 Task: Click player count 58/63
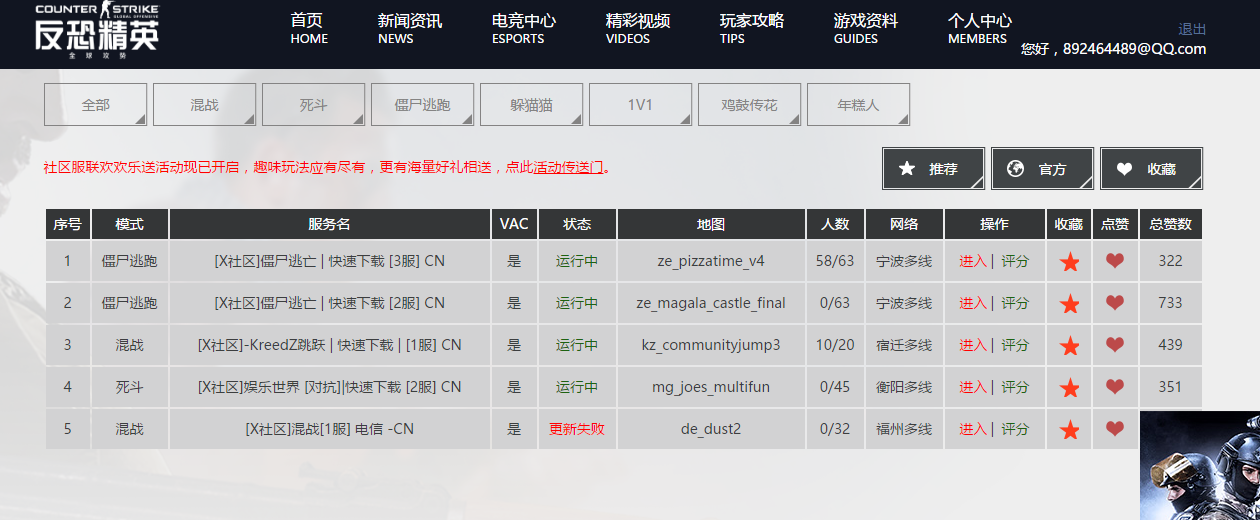tap(835, 261)
